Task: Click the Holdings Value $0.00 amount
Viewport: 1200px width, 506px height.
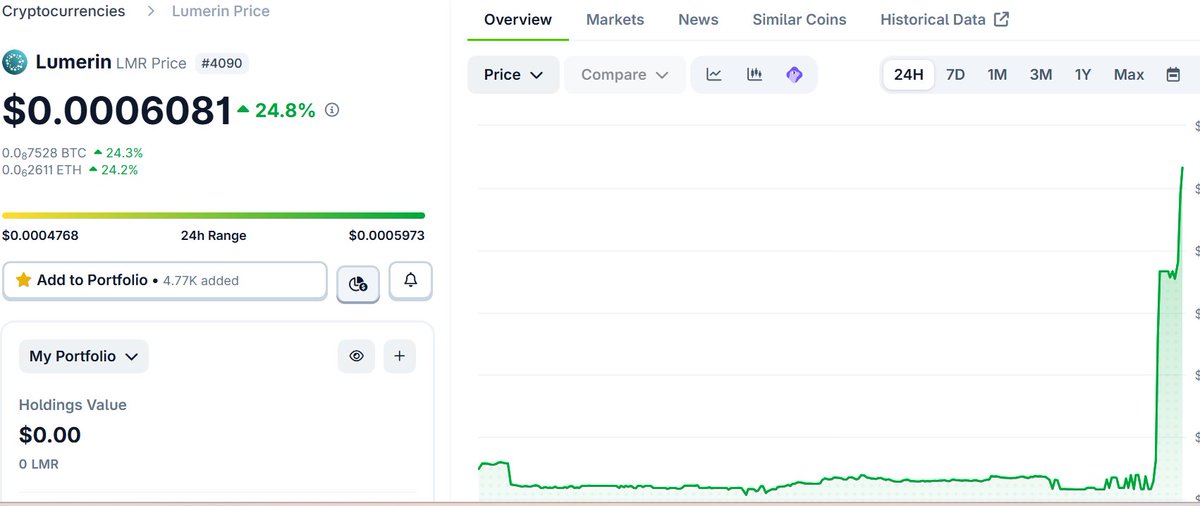Action: click(x=50, y=435)
